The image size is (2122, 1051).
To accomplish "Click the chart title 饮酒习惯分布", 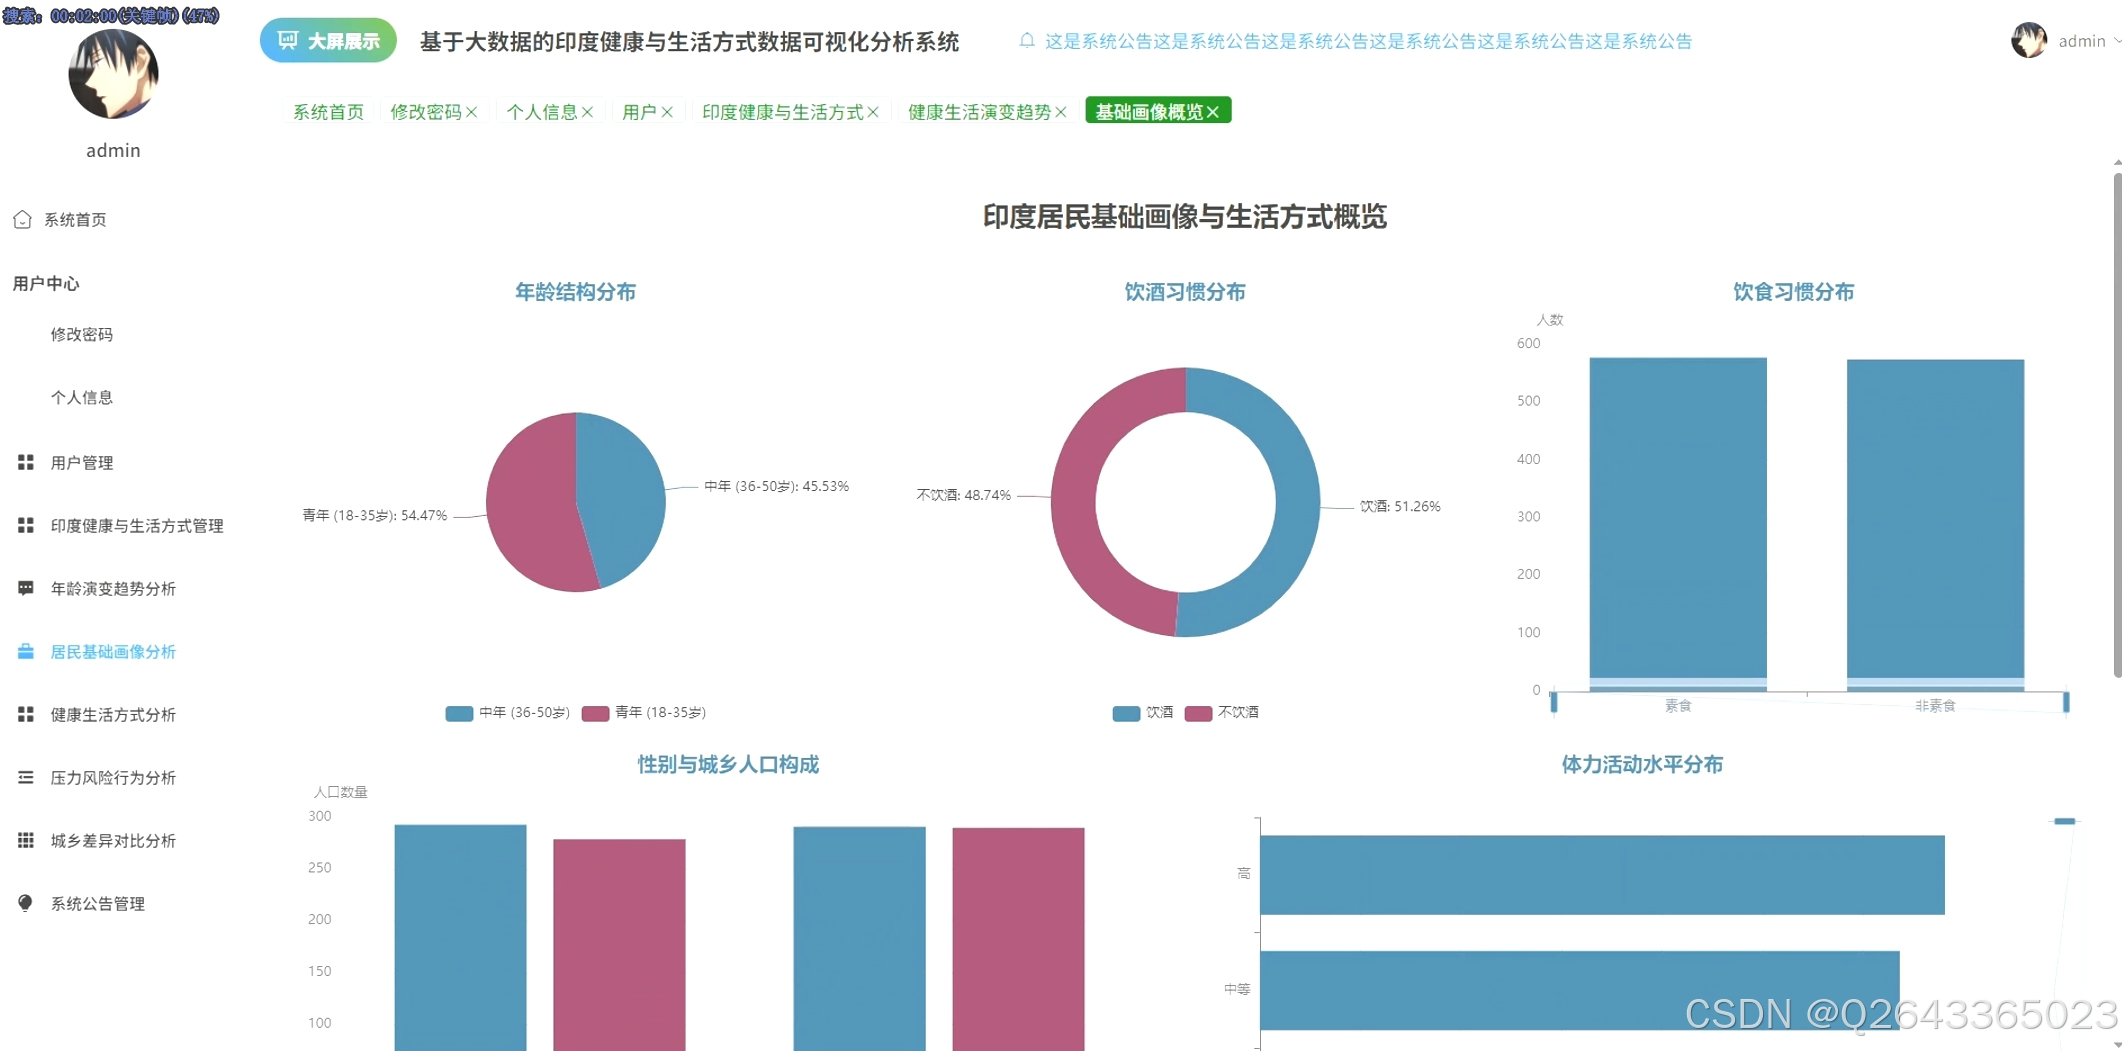I will tap(1185, 292).
